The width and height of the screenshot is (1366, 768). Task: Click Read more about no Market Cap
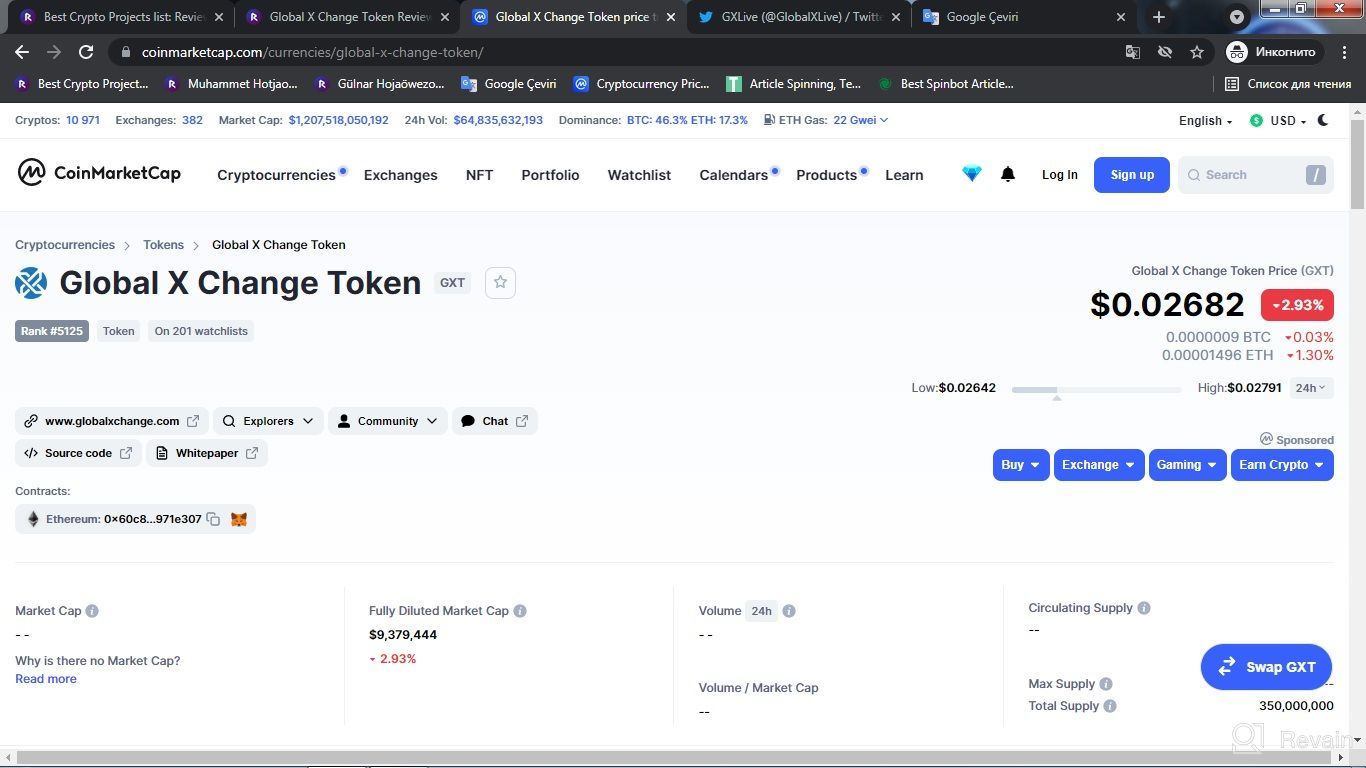[46, 679]
